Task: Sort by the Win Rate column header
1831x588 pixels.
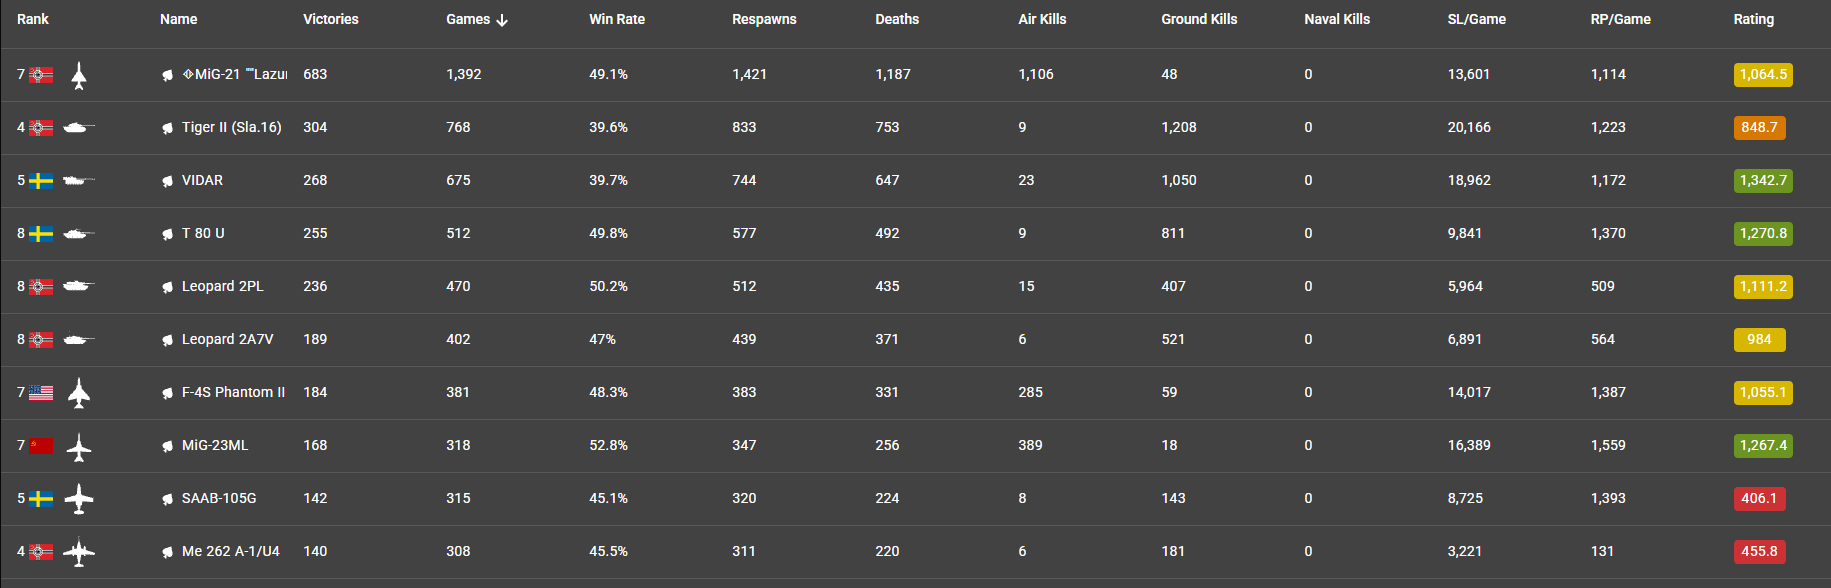Action: click(x=617, y=19)
